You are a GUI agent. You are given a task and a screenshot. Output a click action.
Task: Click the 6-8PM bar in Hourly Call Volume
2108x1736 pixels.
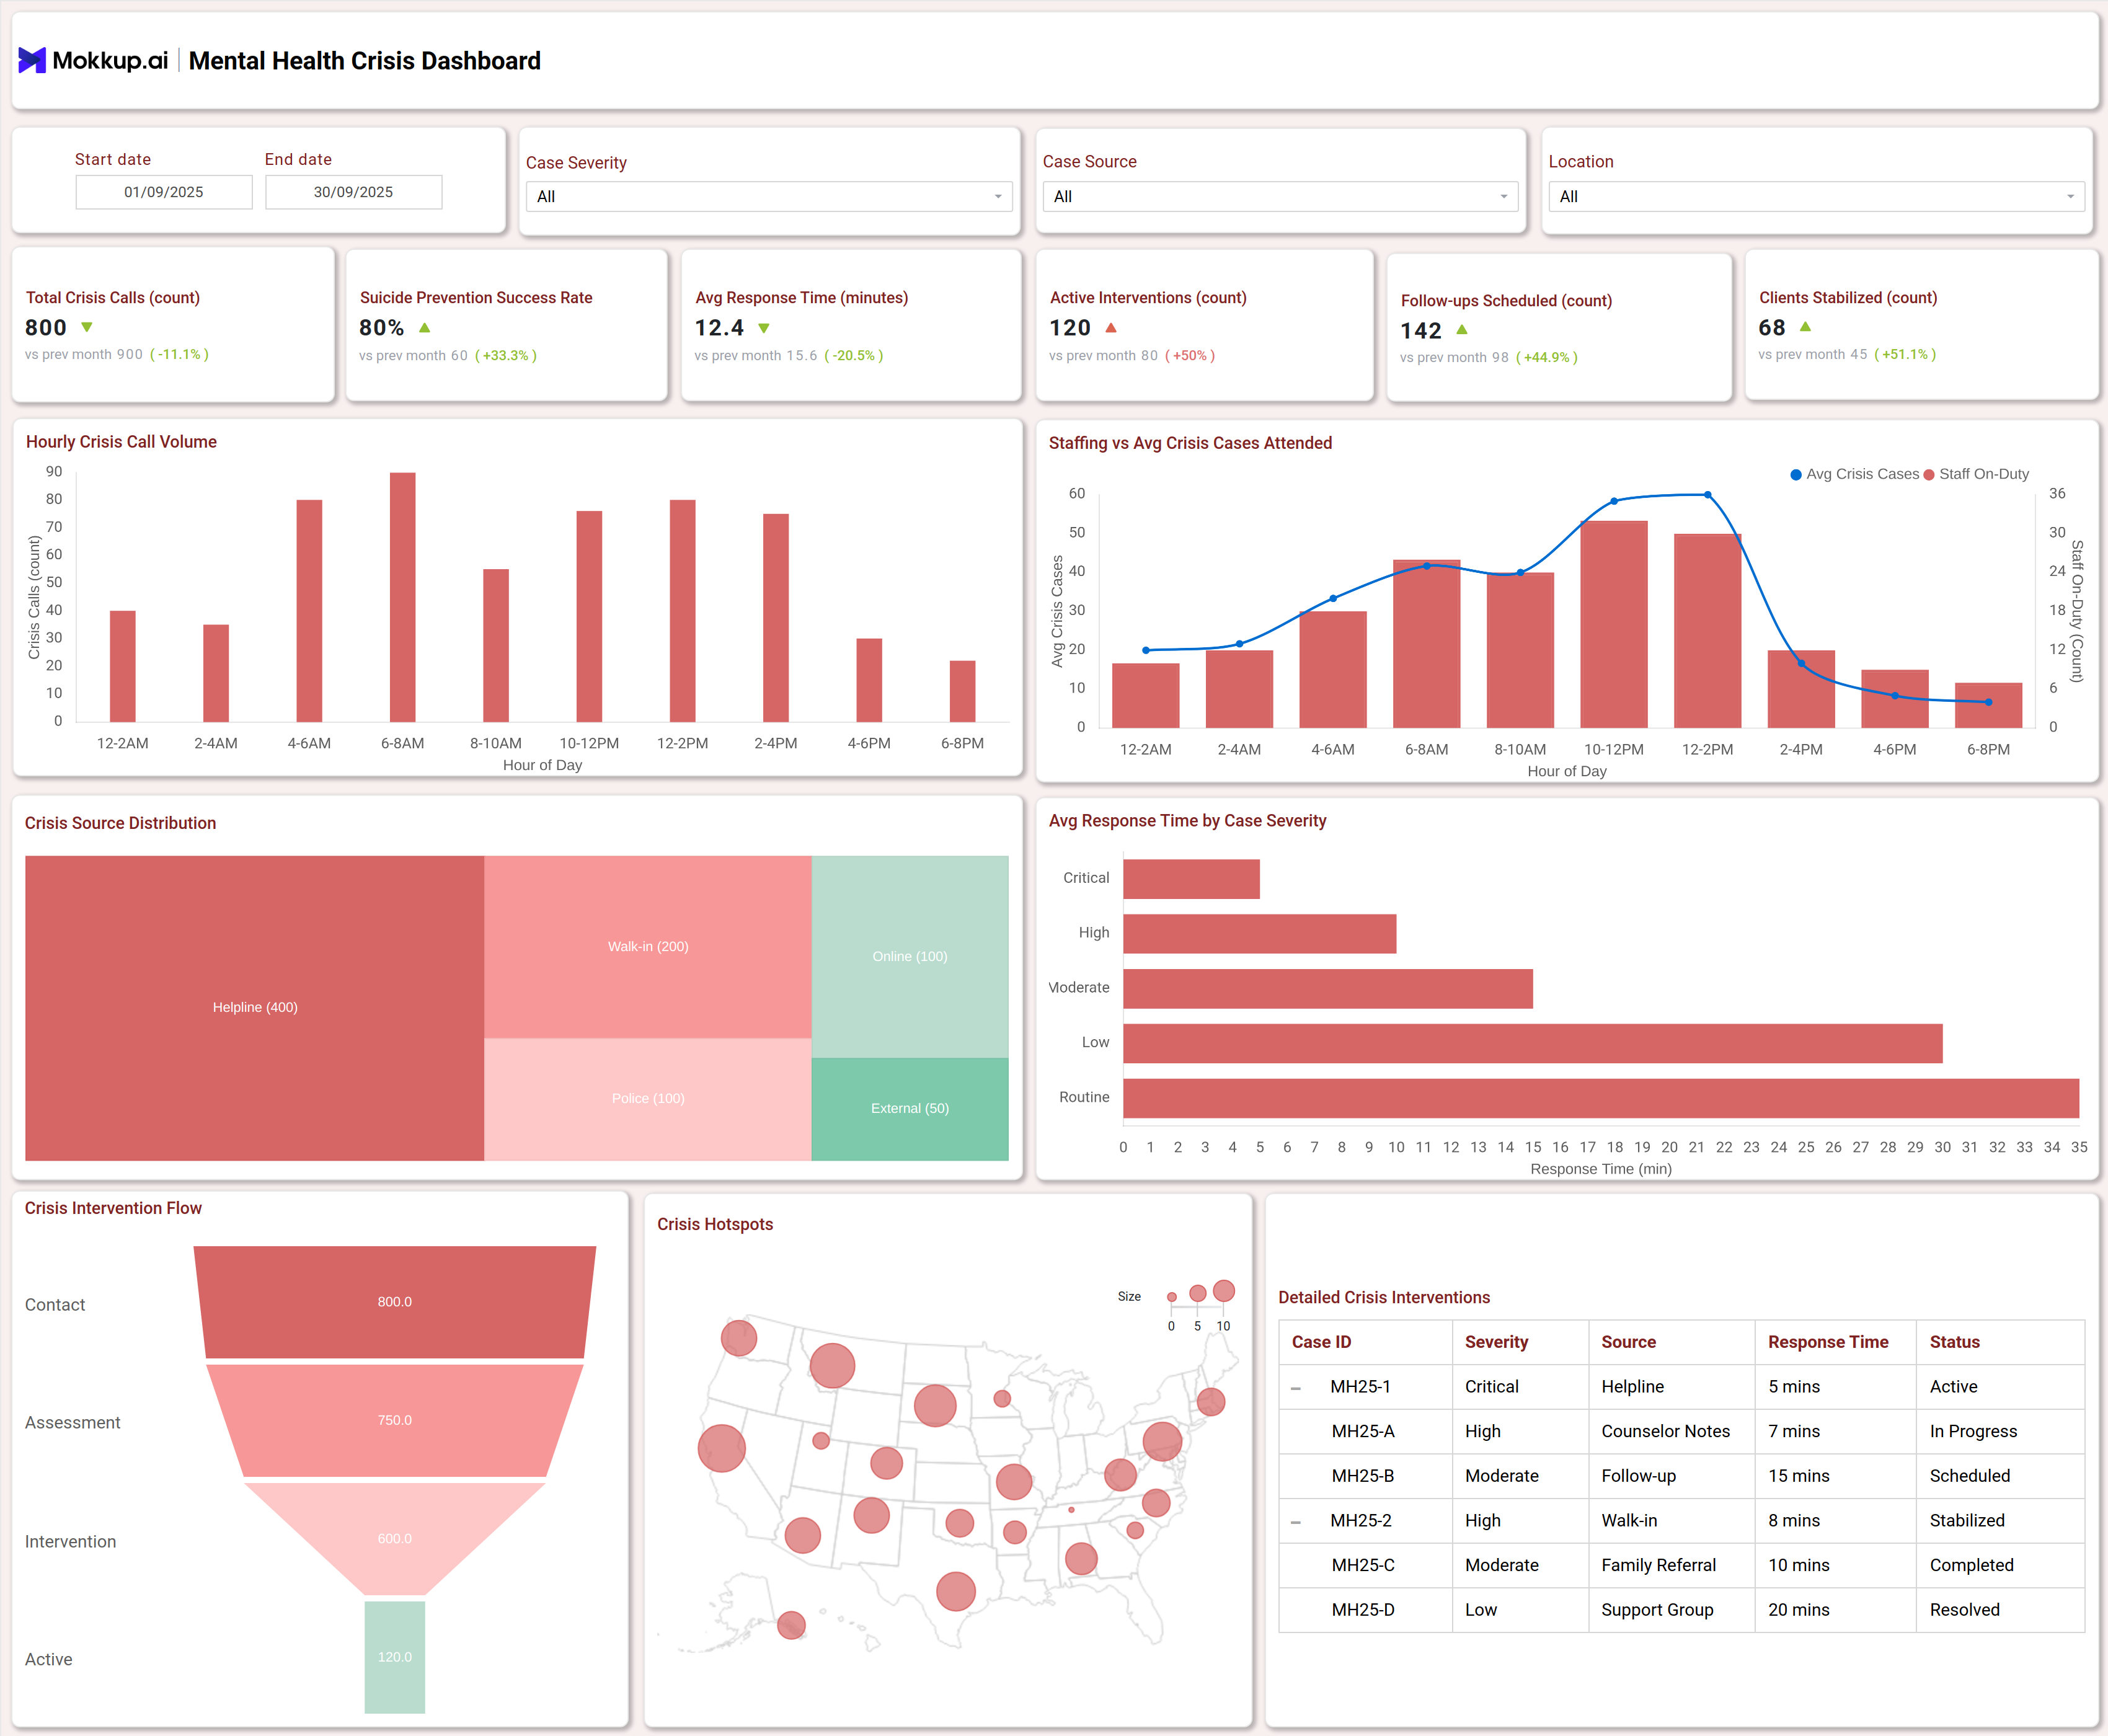pos(962,691)
